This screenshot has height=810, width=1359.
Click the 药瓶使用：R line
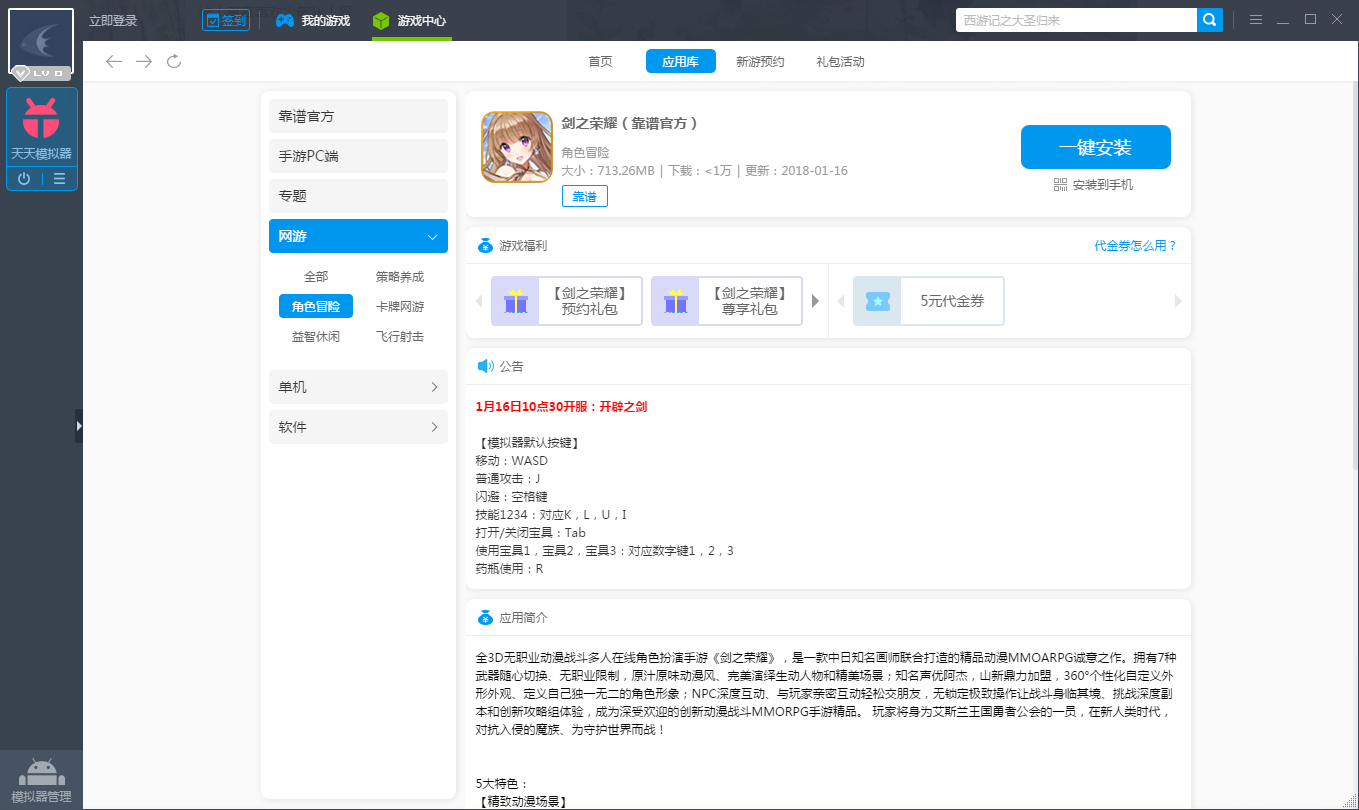pyautogui.click(x=509, y=569)
